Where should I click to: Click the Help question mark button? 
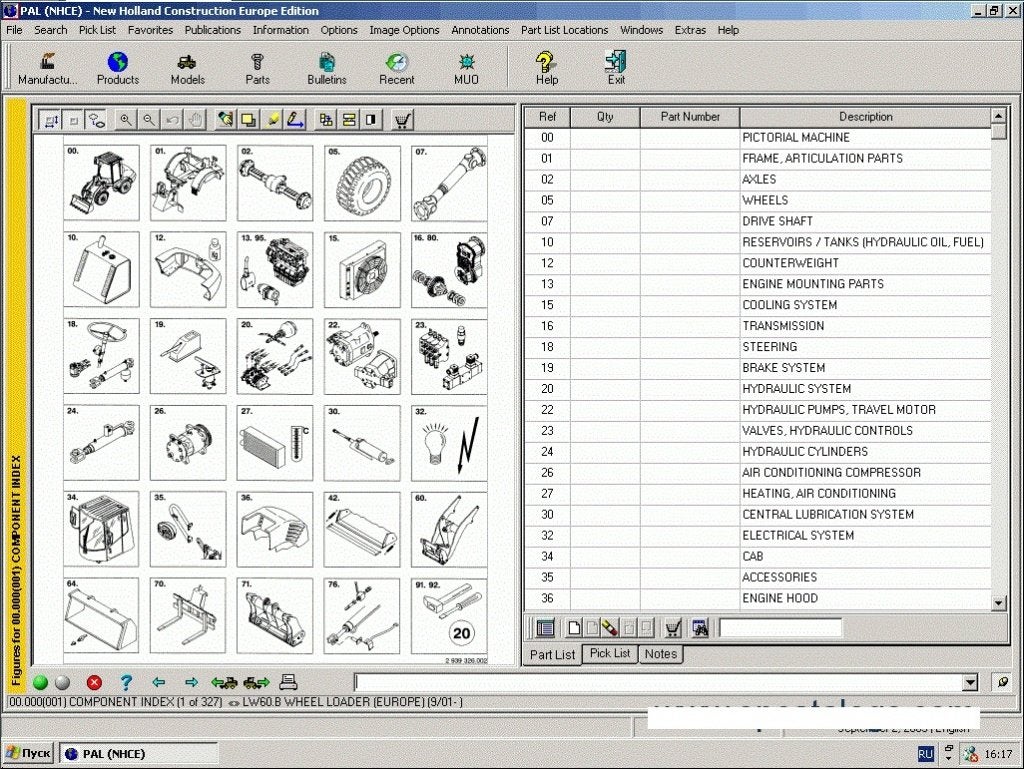547,69
